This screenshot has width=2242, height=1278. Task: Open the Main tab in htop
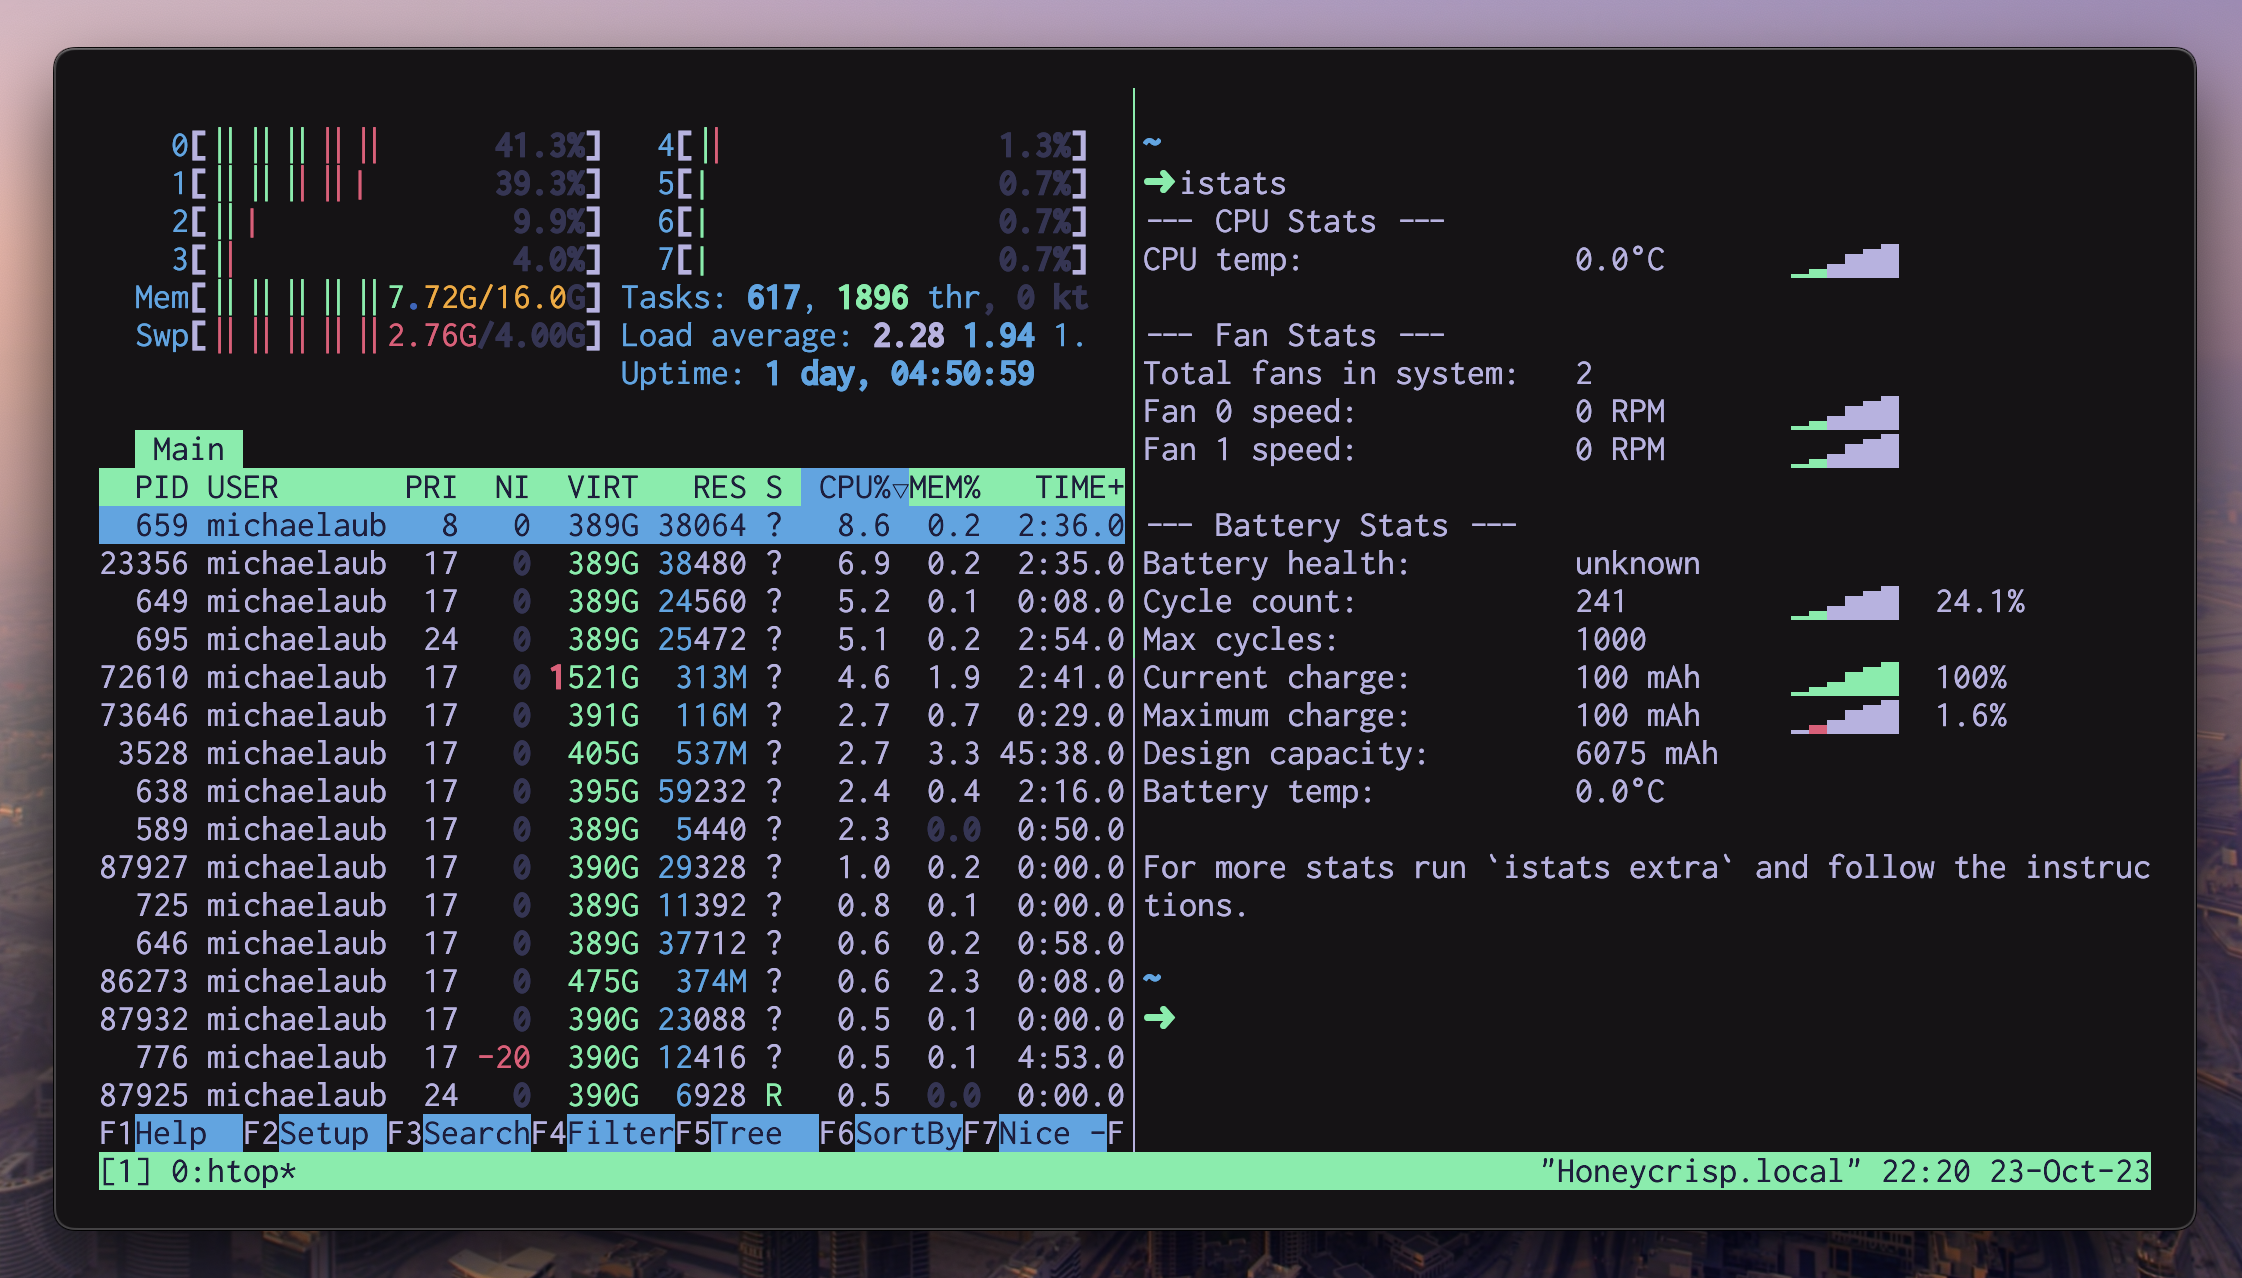pyautogui.click(x=188, y=449)
